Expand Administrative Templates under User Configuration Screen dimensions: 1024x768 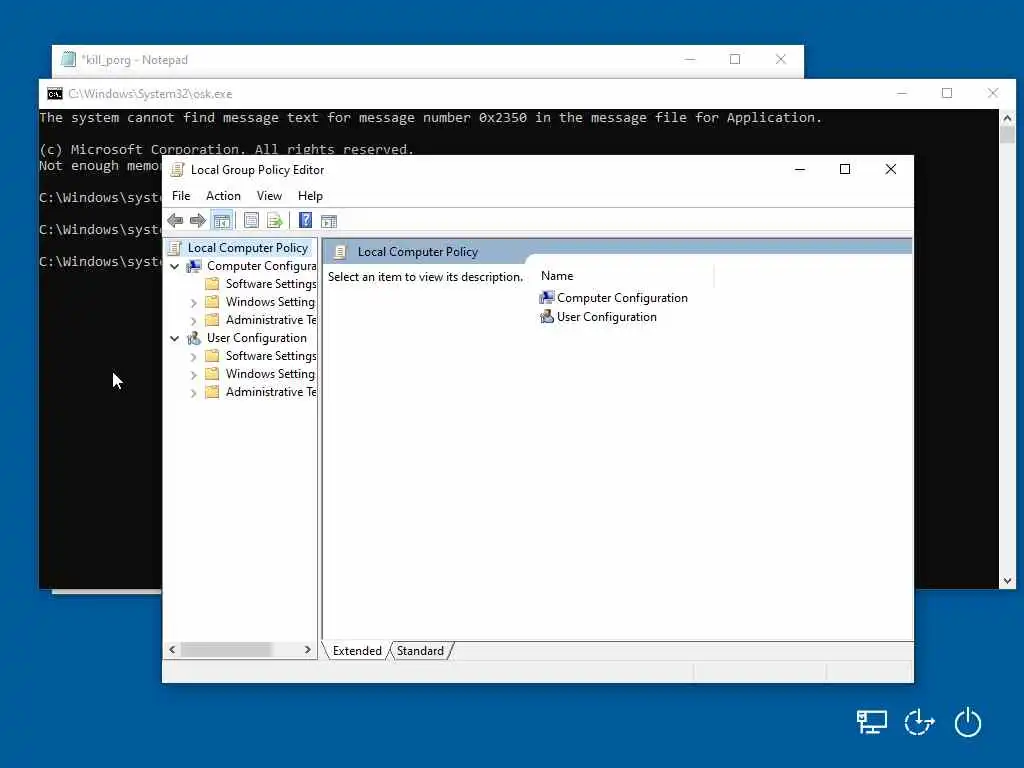point(193,392)
